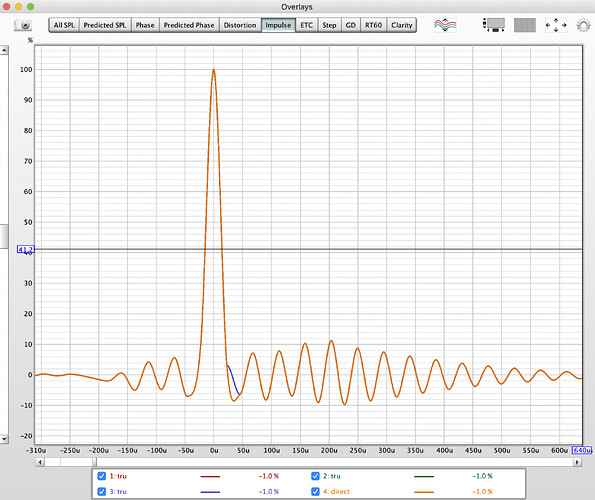Viewport: 595px width, 500px height.
Task: Switch to the All SPL tab
Action: pyautogui.click(x=64, y=25)
